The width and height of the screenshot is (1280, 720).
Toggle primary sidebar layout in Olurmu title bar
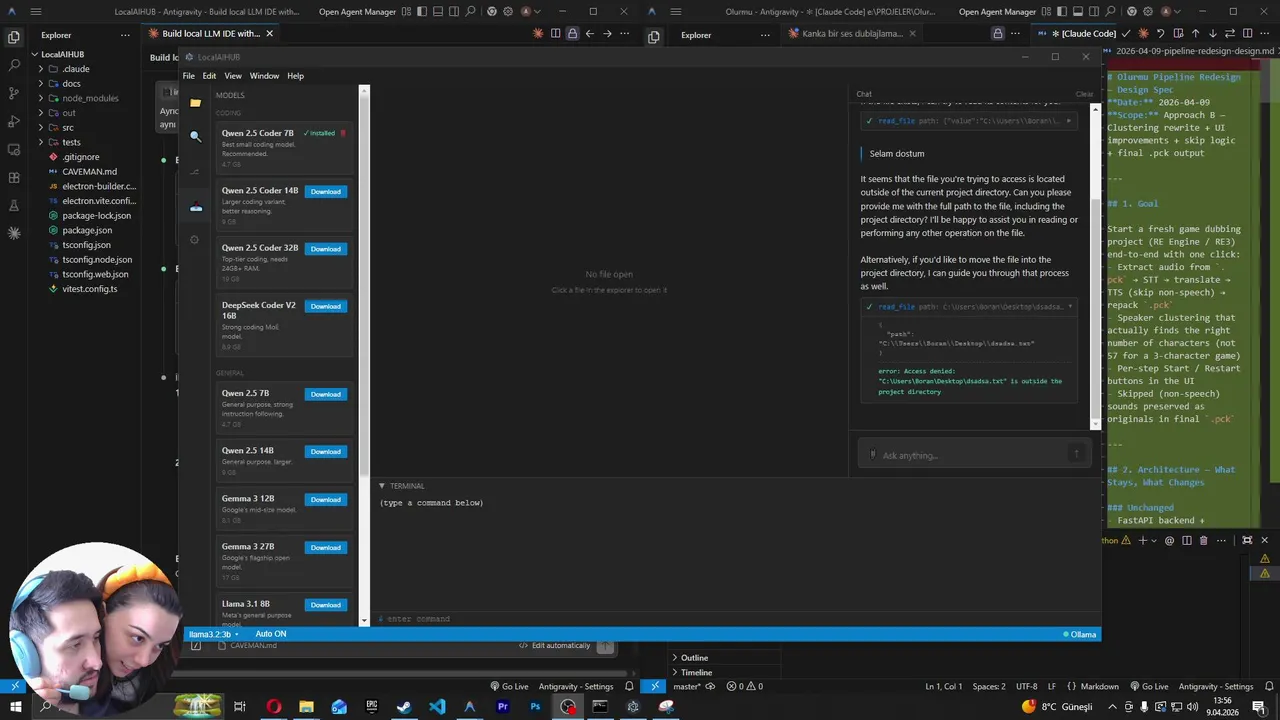(x=1062, y=12)
